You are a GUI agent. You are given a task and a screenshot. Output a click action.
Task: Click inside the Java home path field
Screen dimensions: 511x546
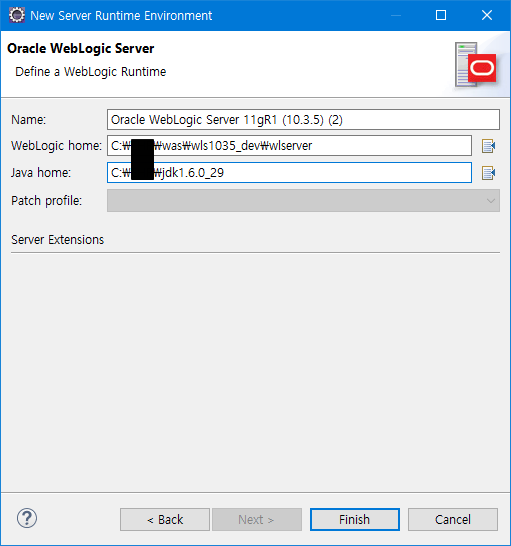coord(289,172)
